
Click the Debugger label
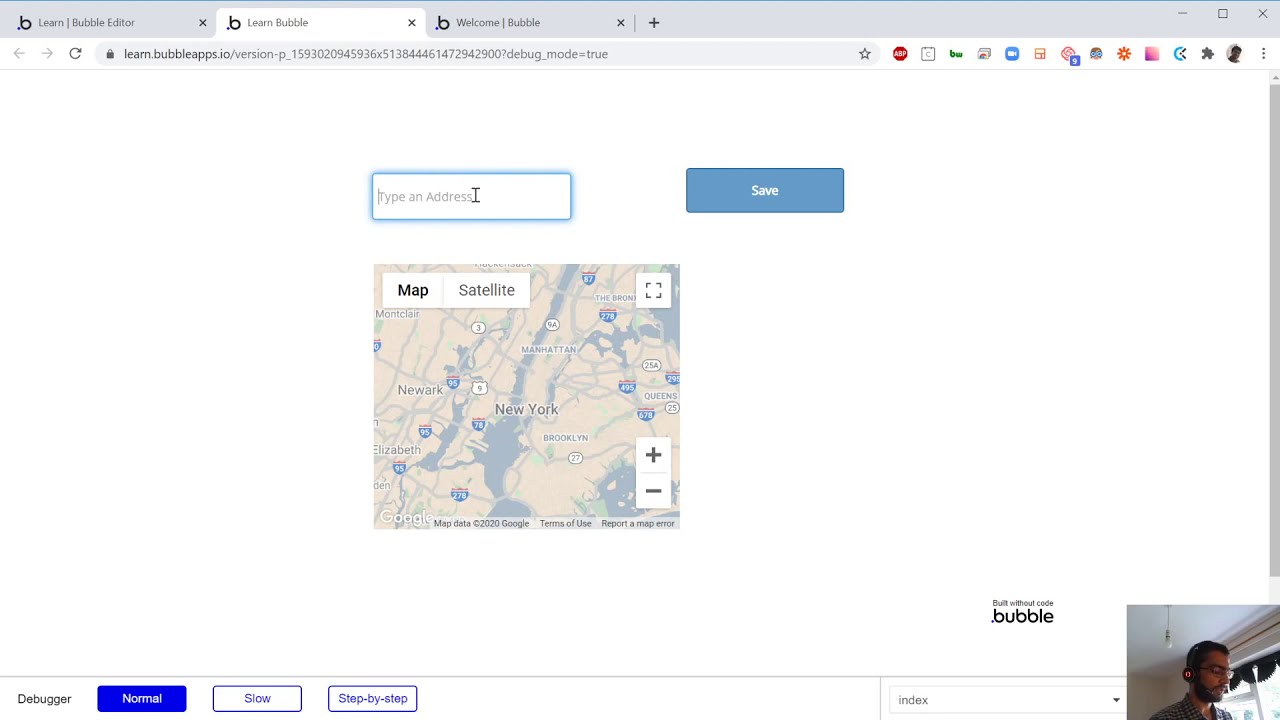click(x=44, y=699)
